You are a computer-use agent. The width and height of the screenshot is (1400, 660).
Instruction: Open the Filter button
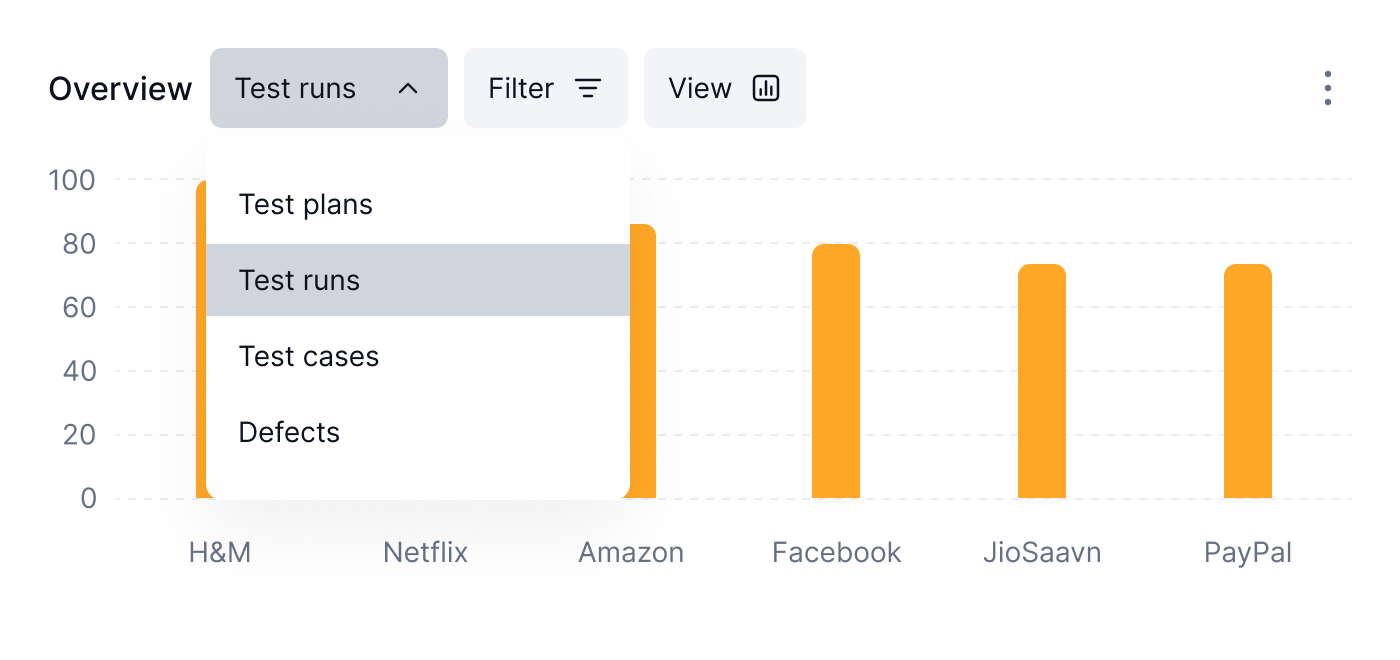[x=546, y=88]
